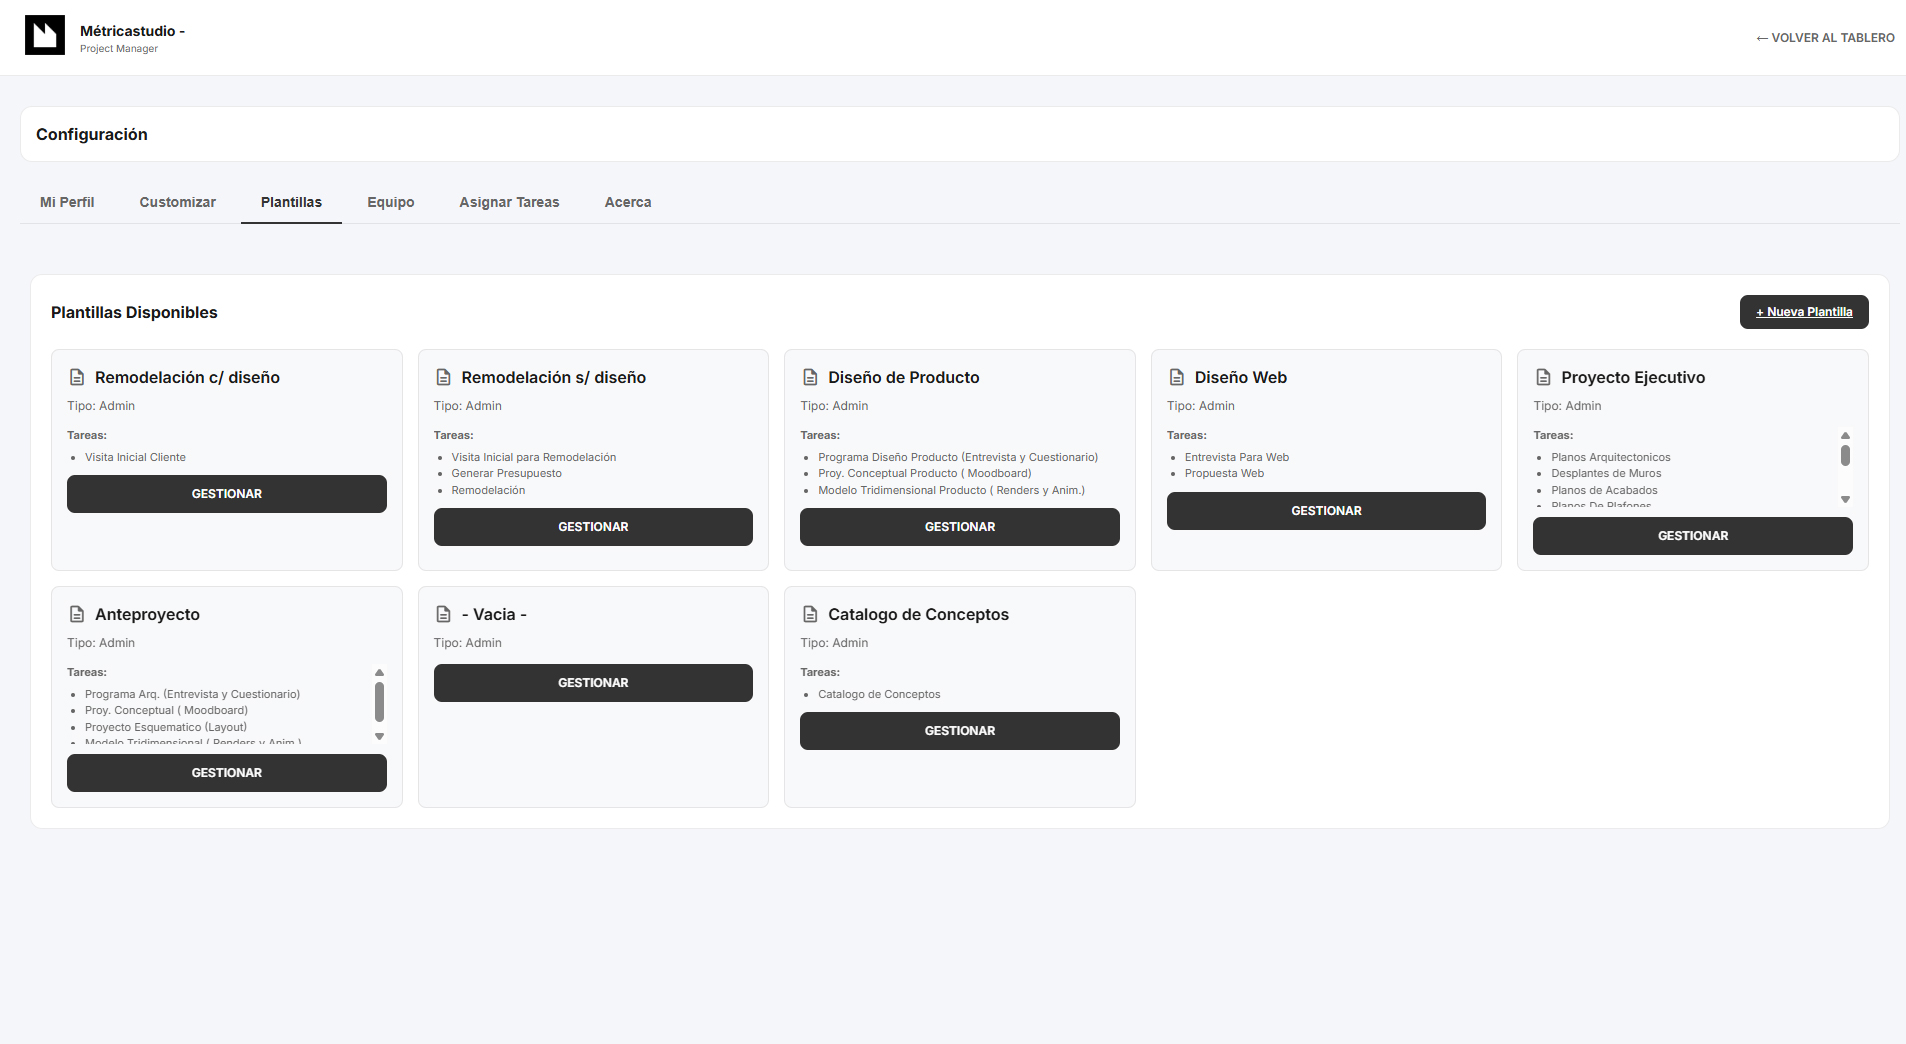Click document icon beside Diseño de Producto

pyautogui.click(x=810, y=377)
